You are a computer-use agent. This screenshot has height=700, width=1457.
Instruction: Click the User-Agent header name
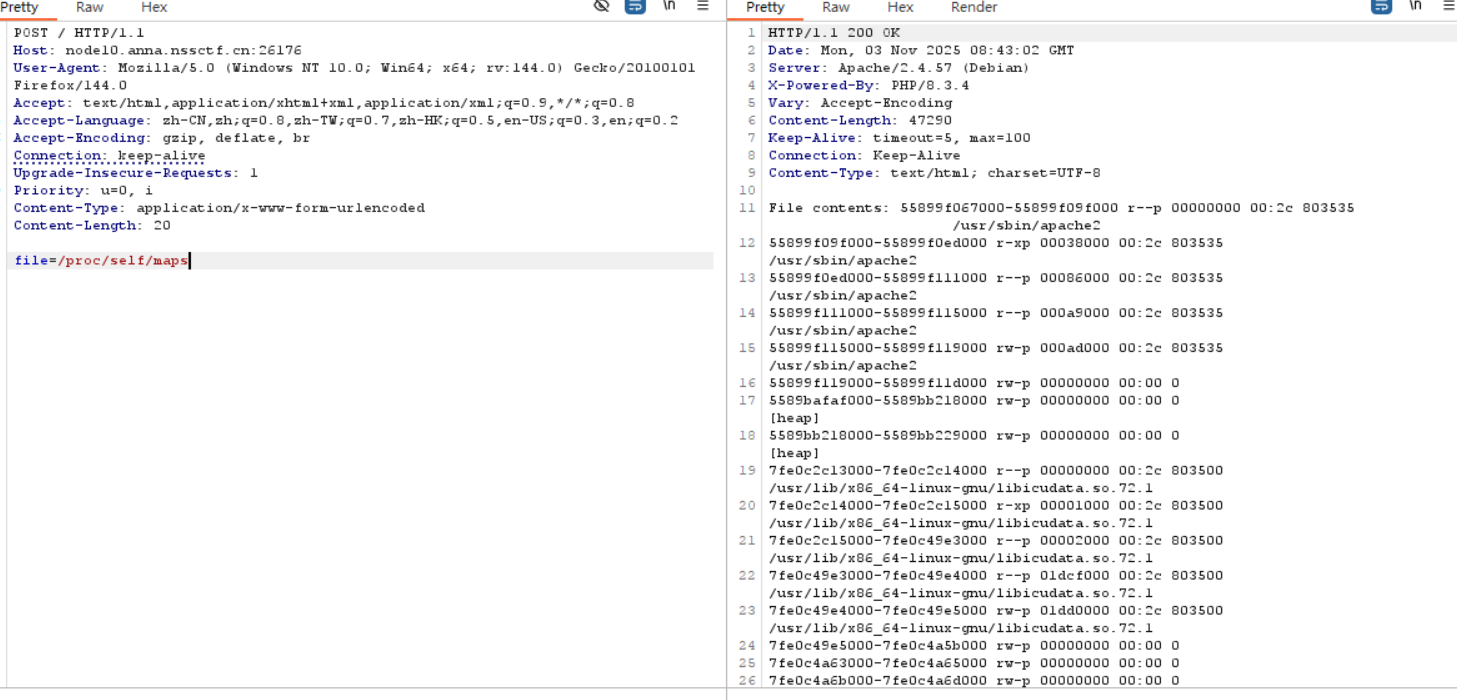(58, 68)
